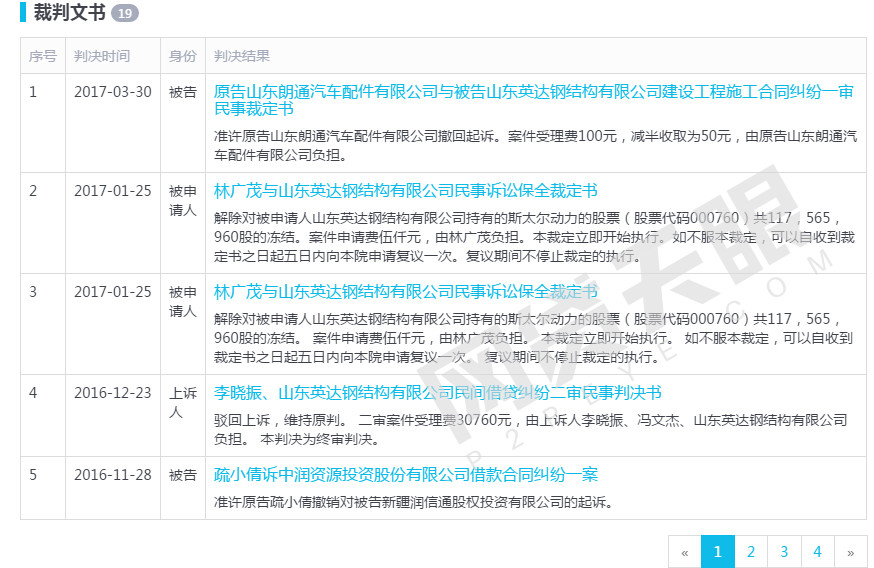The height and width of the screenshot is (568, 874).
Task: Go to page 2 of results
Action: click(751, 552)
